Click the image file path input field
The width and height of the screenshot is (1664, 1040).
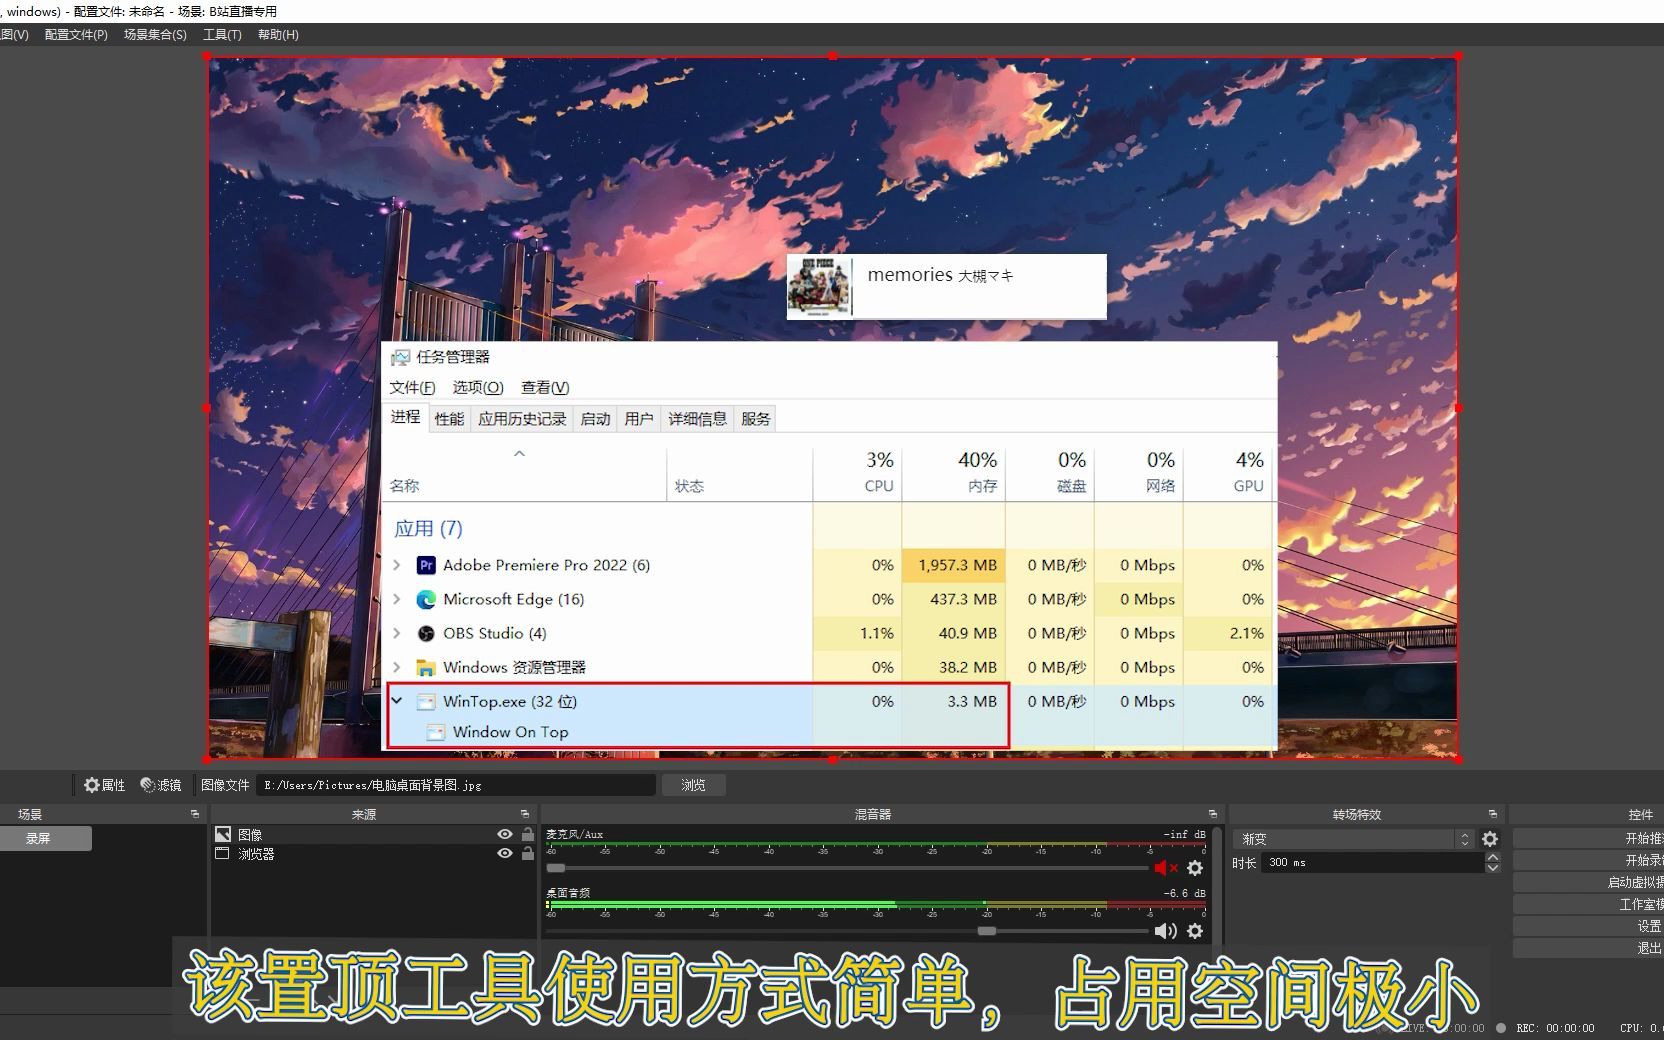(x=456, y=785)
